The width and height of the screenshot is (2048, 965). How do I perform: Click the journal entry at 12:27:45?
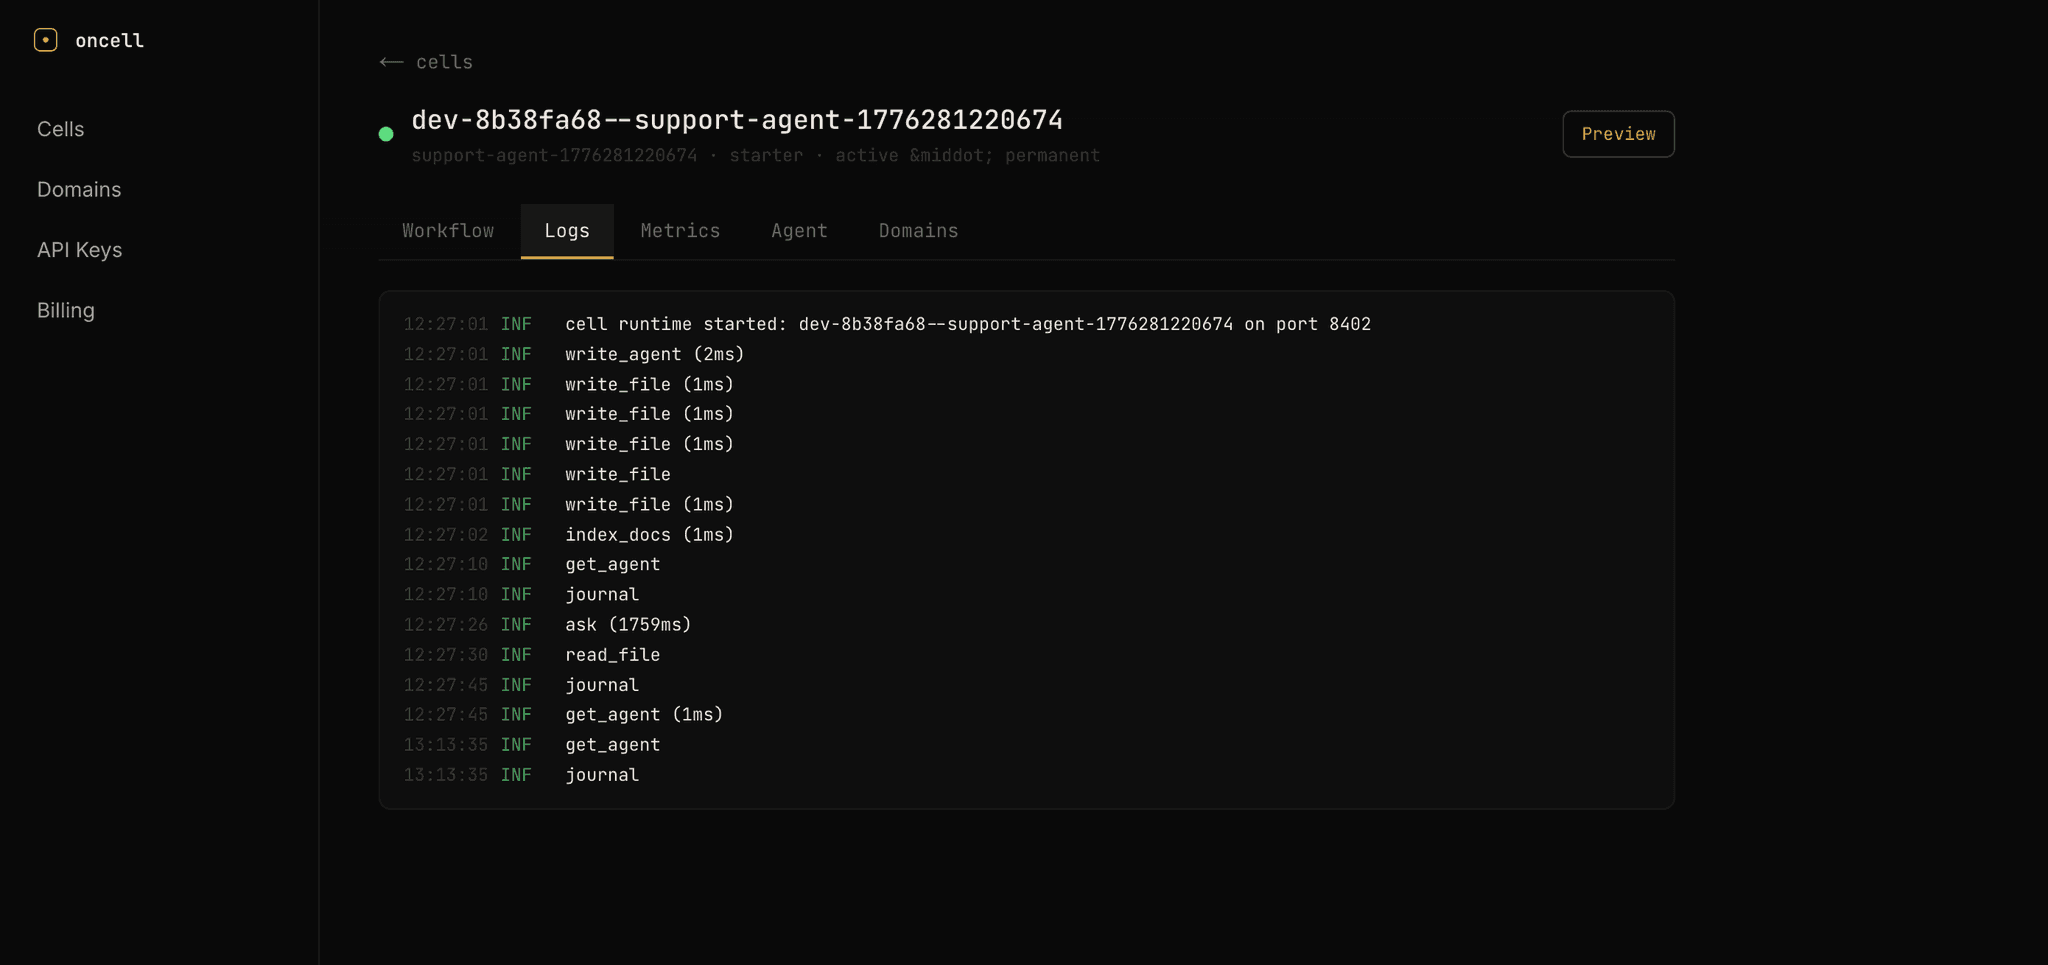click(x=602, y=685)
